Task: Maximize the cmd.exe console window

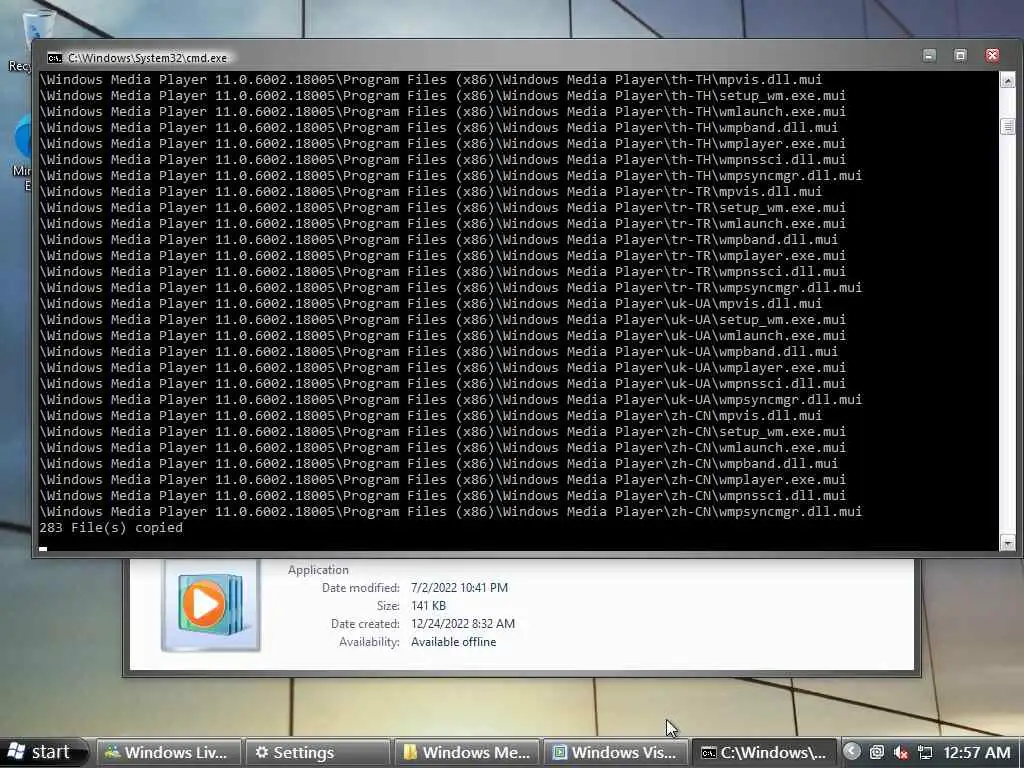Action: pyautogui.click(x=960, y=56)
